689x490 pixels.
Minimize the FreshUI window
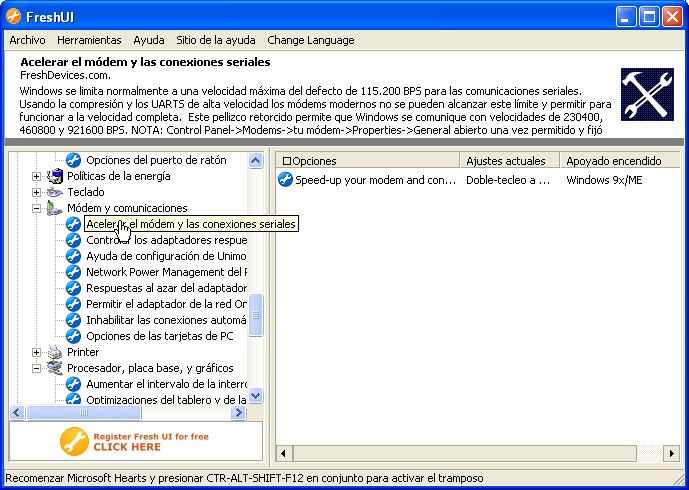pos(625,17)
